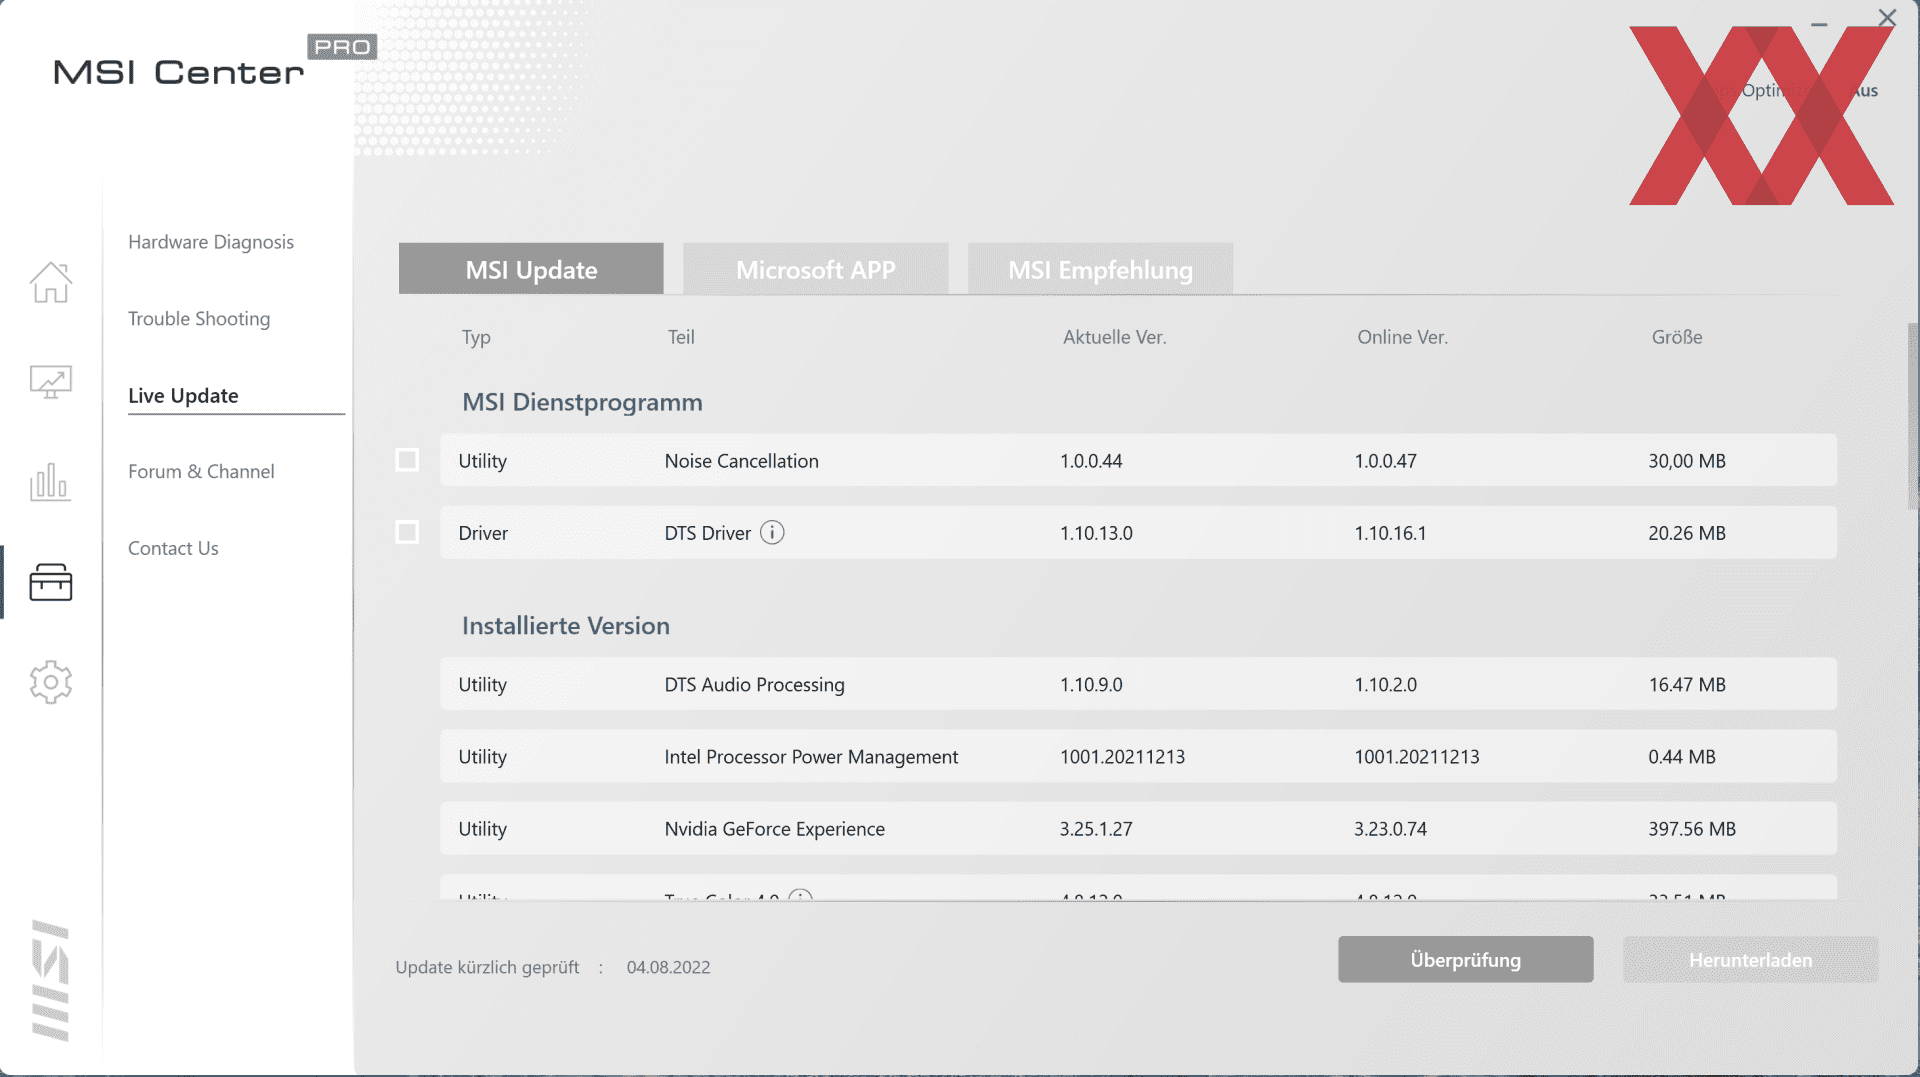This screenshot has width=1920, height=1077.
Task: Open Forum & Channel menu item
Action: pos(201,472)
